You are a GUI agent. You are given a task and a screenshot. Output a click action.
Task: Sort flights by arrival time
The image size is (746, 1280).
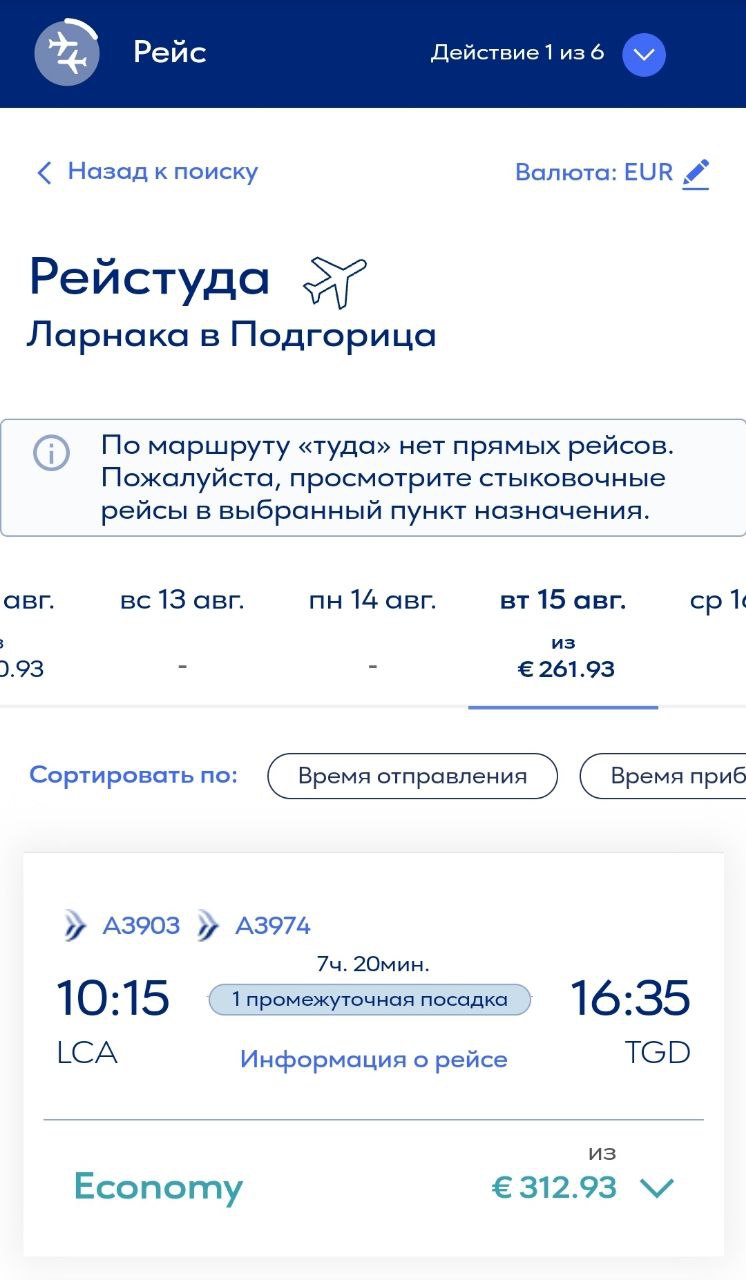pyautogui.click(x=665, y=776)
